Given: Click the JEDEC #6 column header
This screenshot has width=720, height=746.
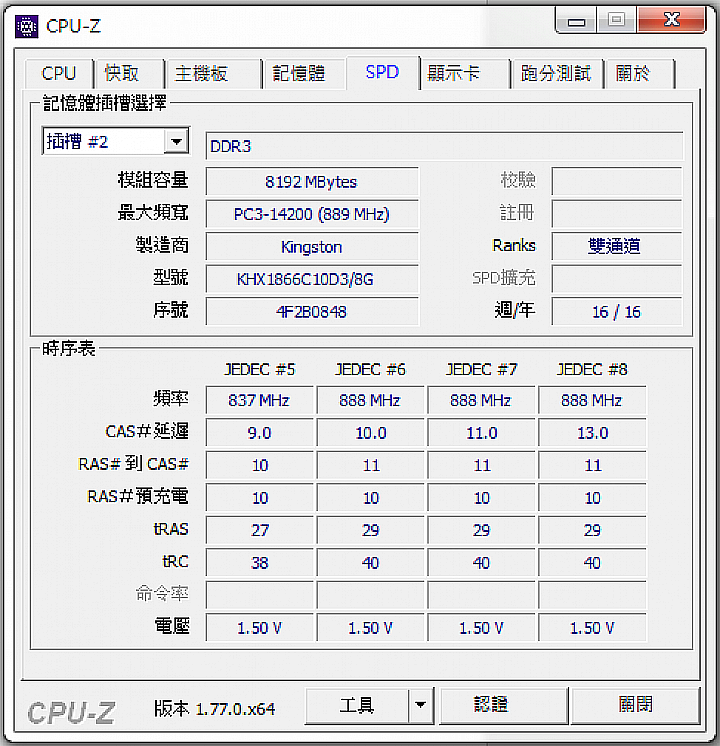Looking at the screenshot, I should 370,370.
